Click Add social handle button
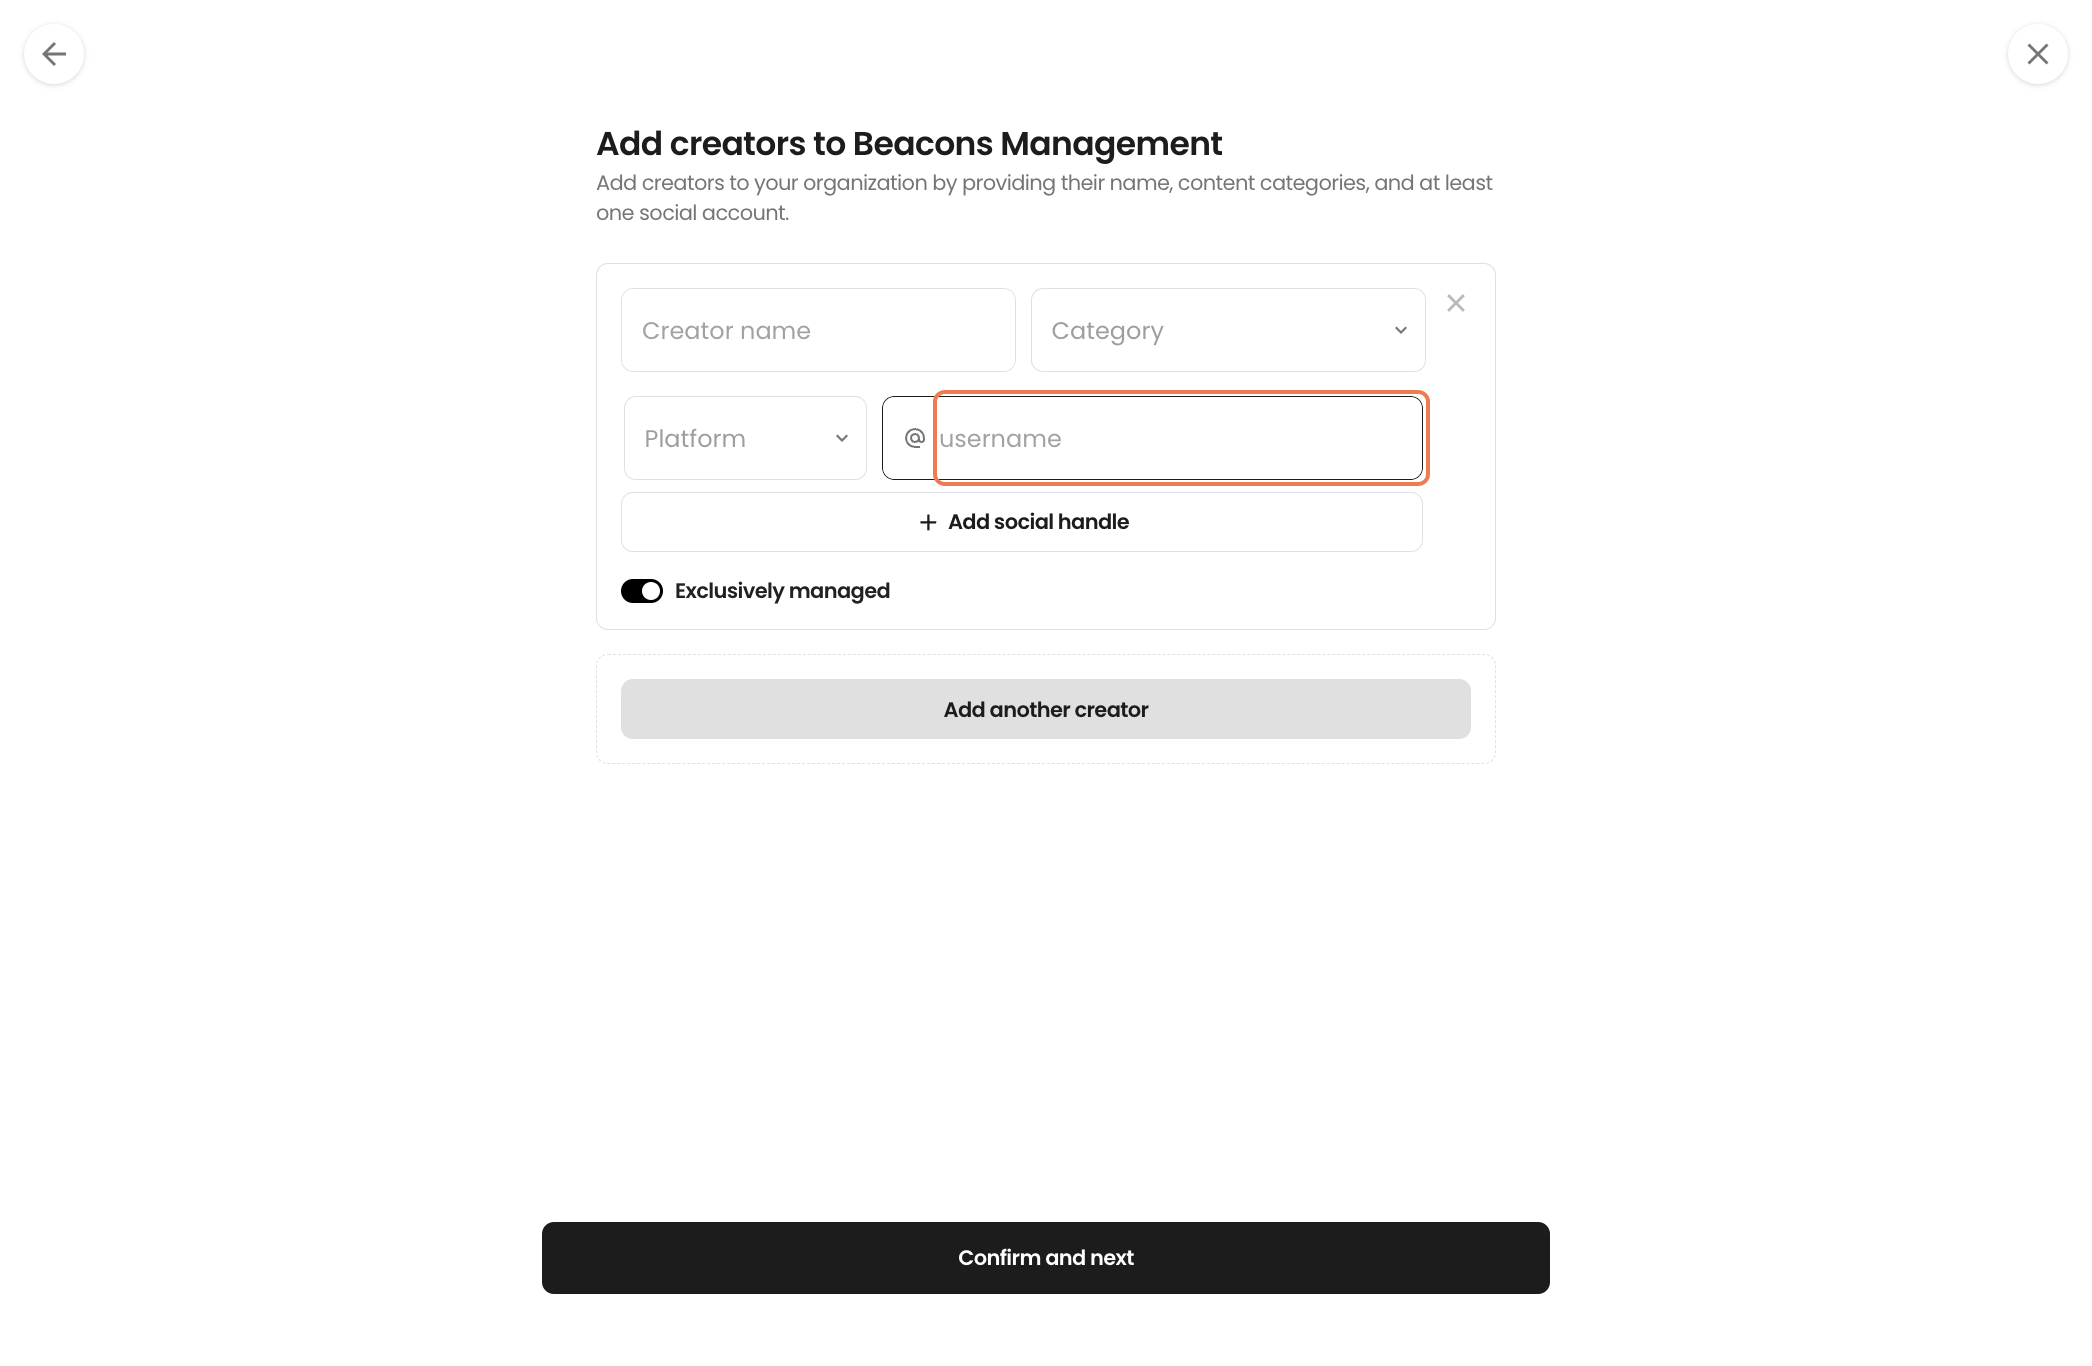The image size is (2092, 1366). [1022, 522]
